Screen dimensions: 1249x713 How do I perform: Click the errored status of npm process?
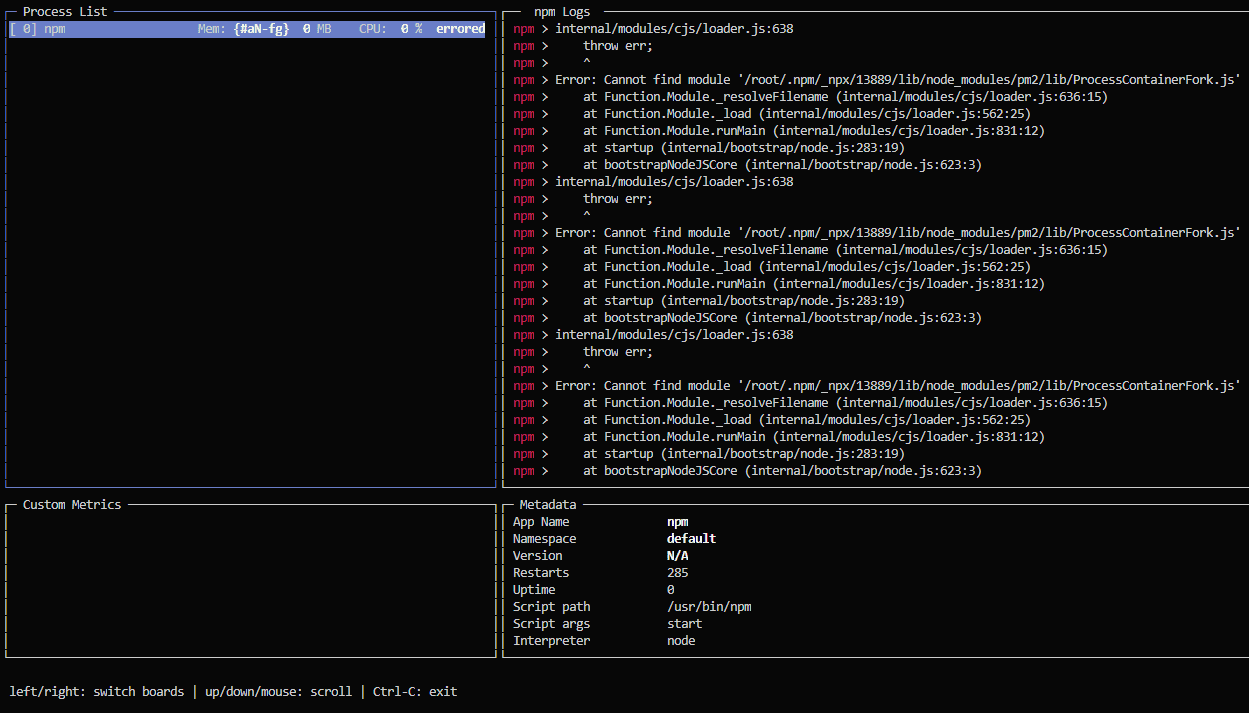(x=460, y=29)
